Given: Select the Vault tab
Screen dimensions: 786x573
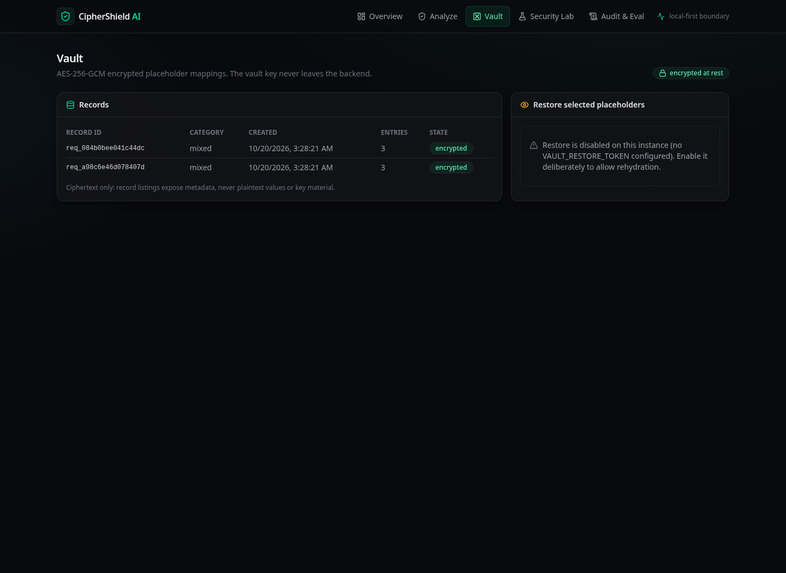Looking at the screenshot, I should [487, 17].
